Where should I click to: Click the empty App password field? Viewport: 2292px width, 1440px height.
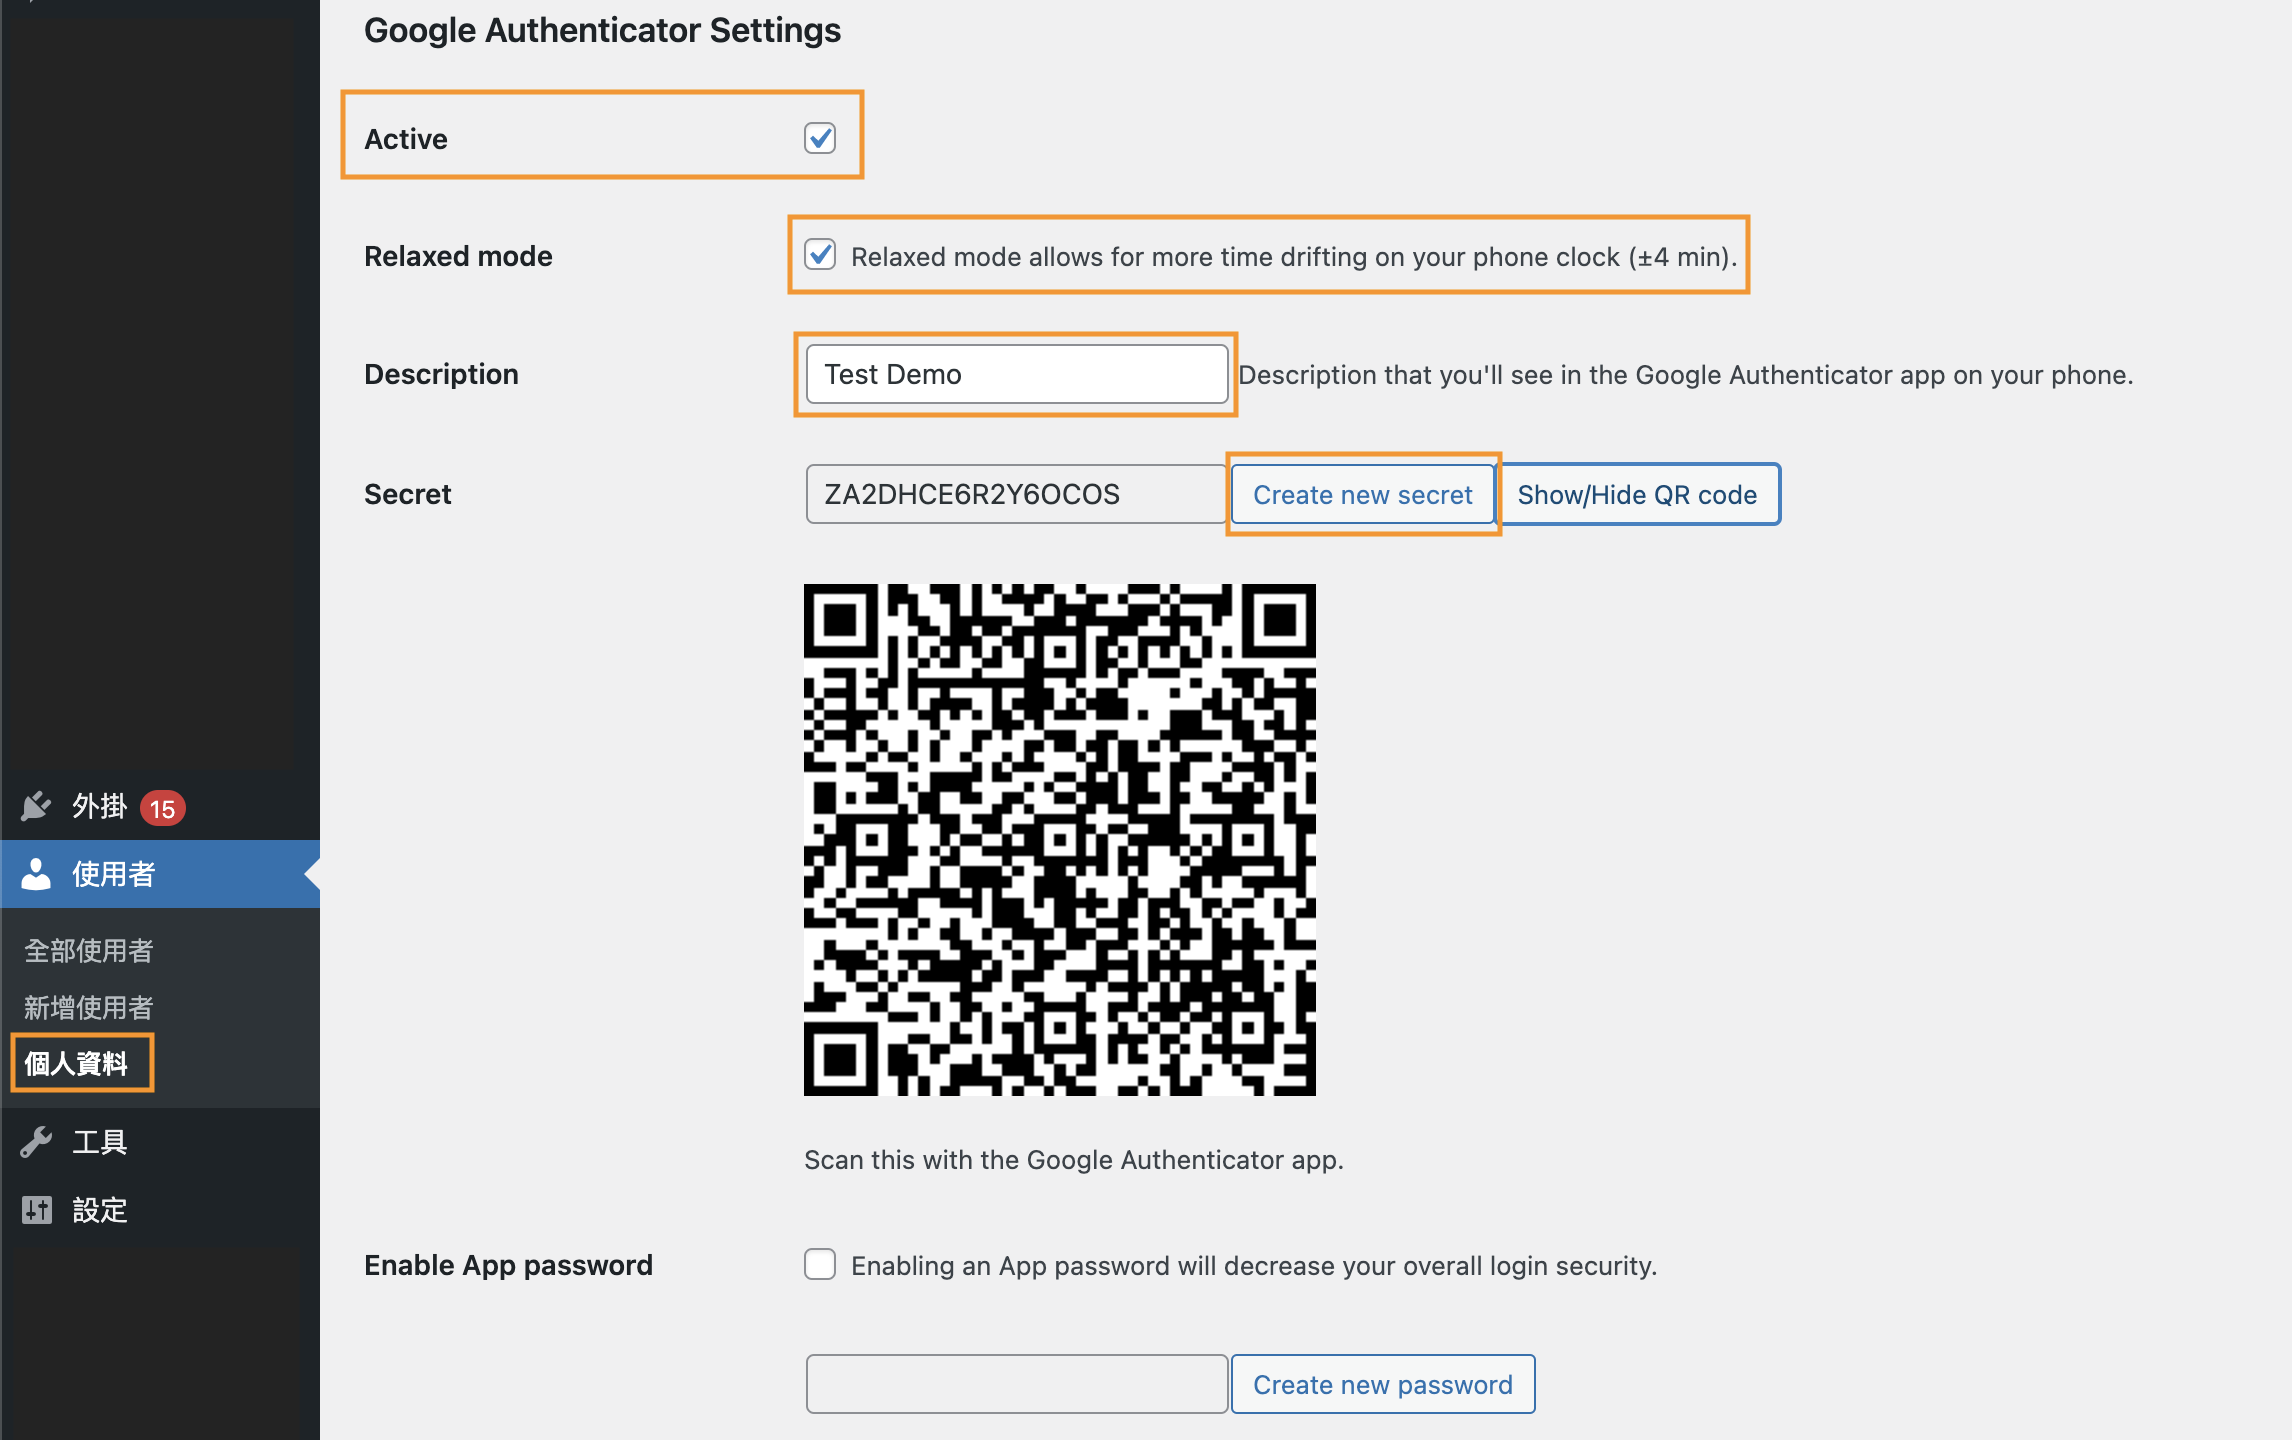click(1016, 1384)
